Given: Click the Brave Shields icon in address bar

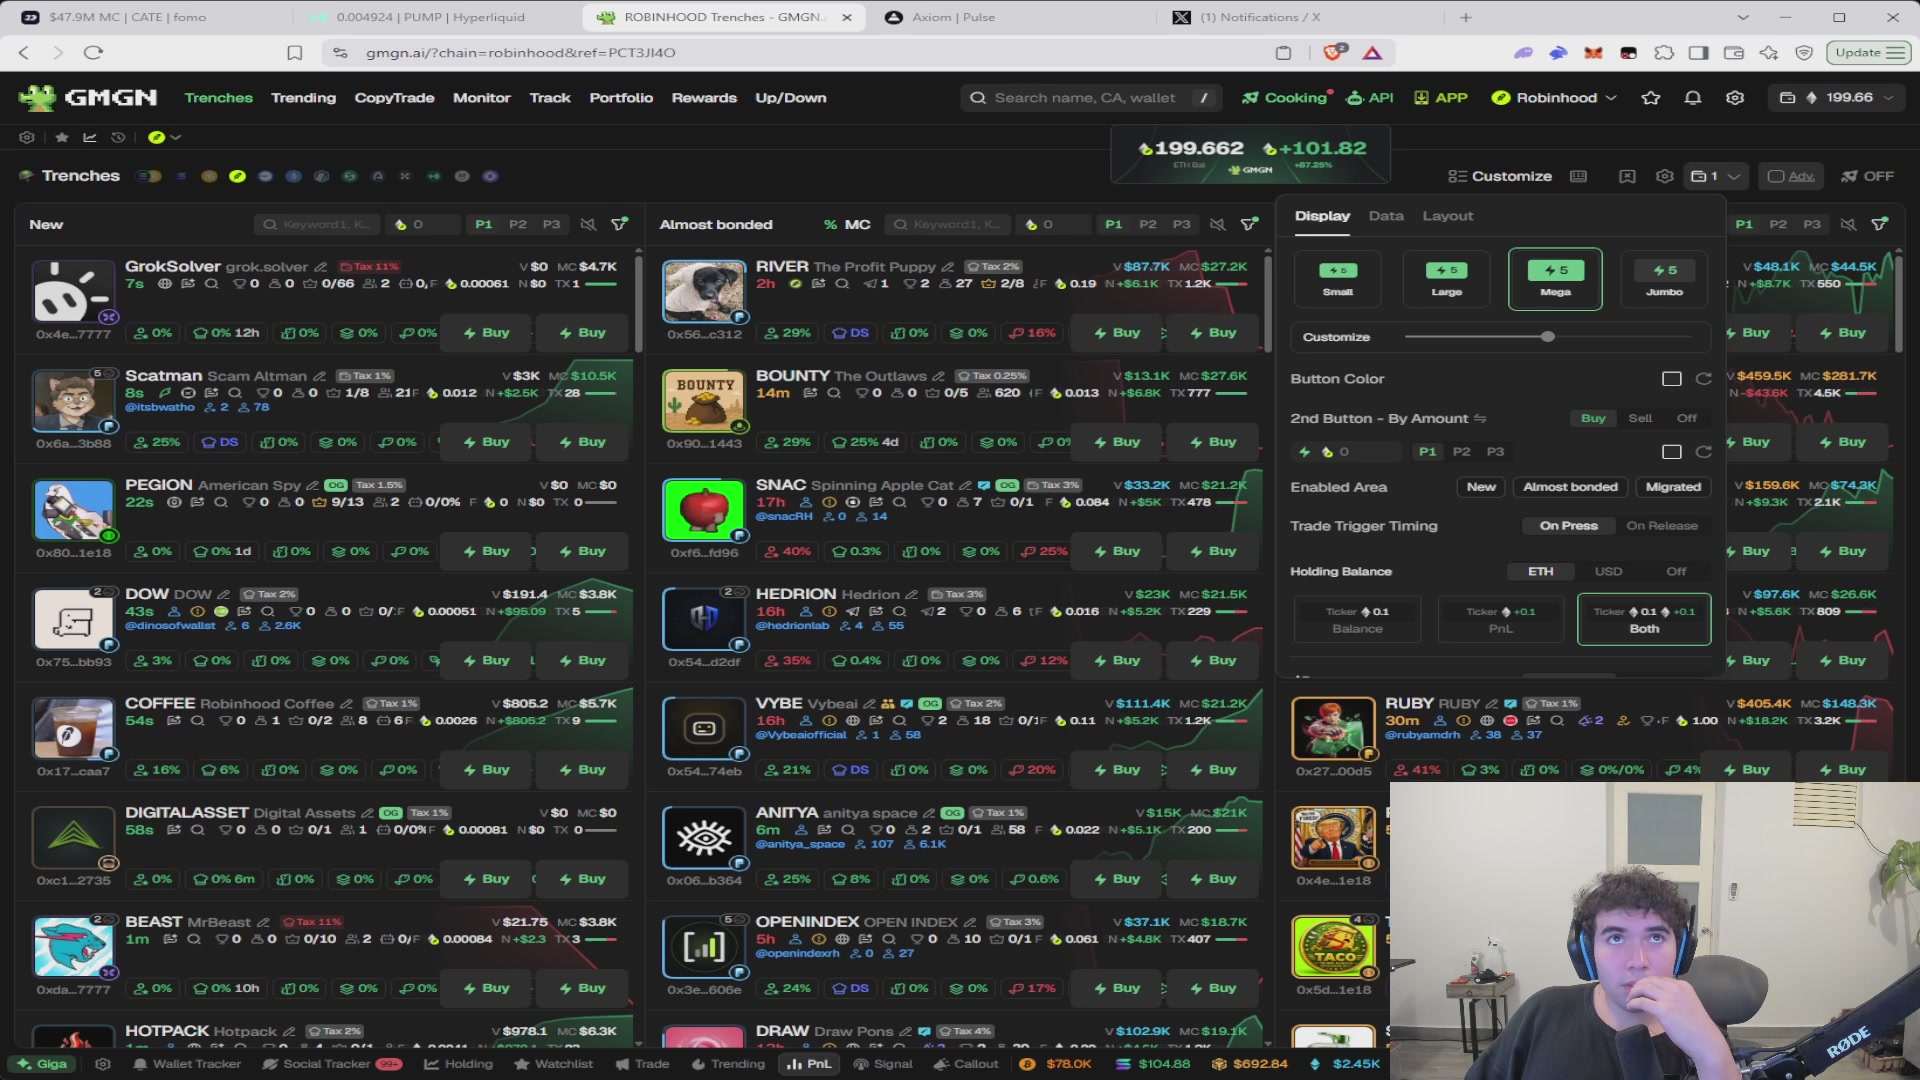Looking at the screenshot, I should 1334,52.
